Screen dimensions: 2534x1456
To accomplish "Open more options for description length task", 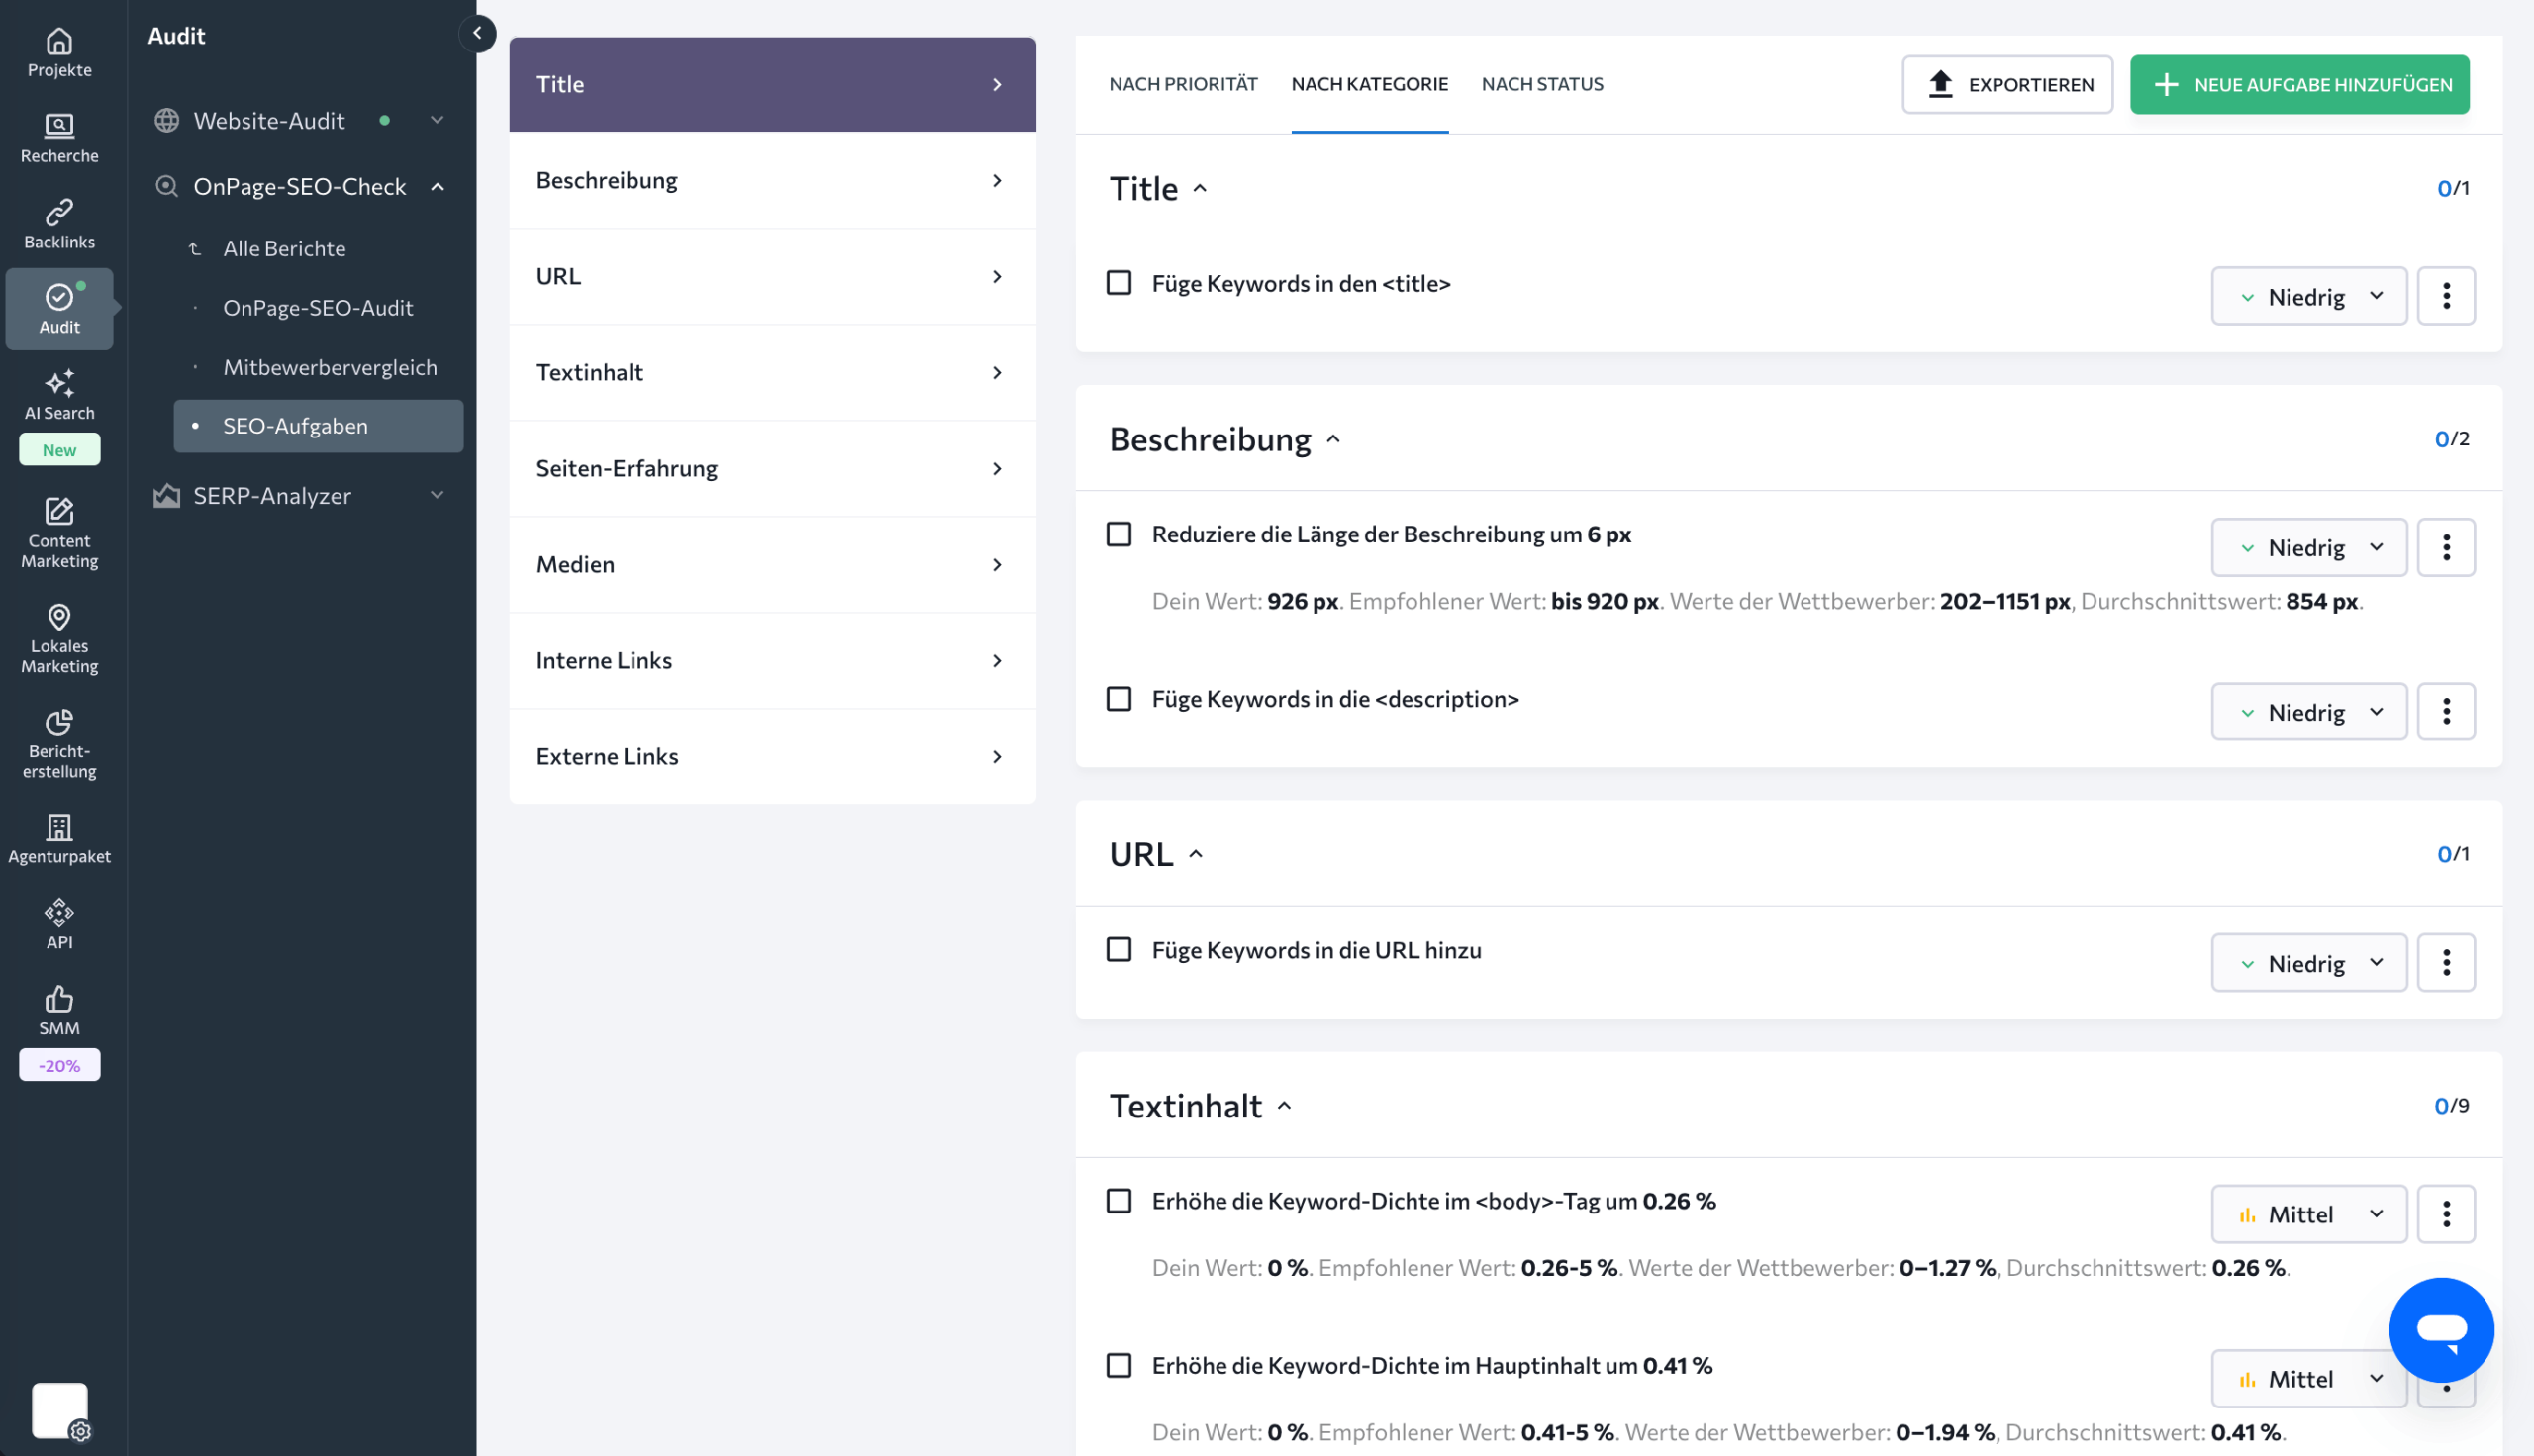I will (2446, 547).
